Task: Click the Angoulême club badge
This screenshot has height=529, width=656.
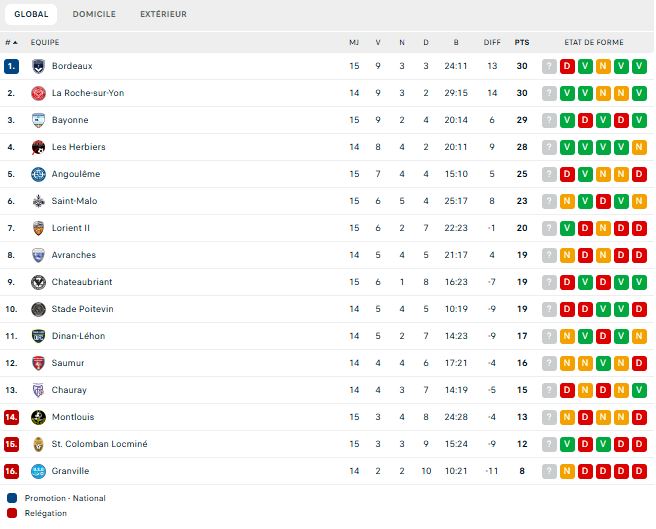Action: tap(38, 174)
